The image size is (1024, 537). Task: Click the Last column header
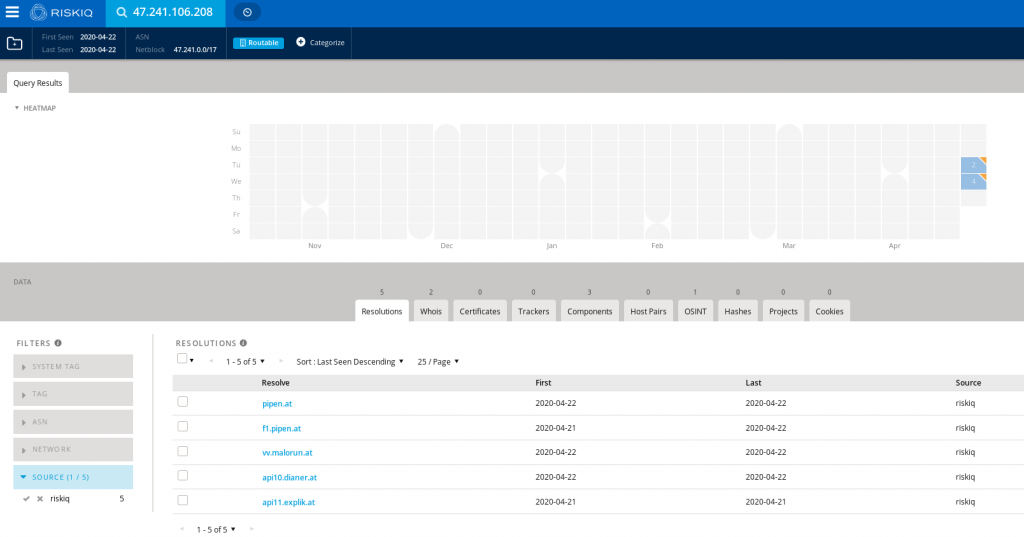coord(754,383)
